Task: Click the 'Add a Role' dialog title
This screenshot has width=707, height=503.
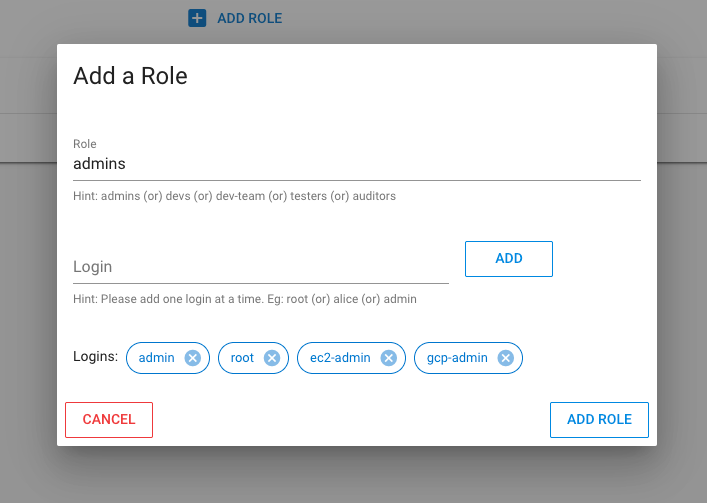Action: (x=131, y=76)
